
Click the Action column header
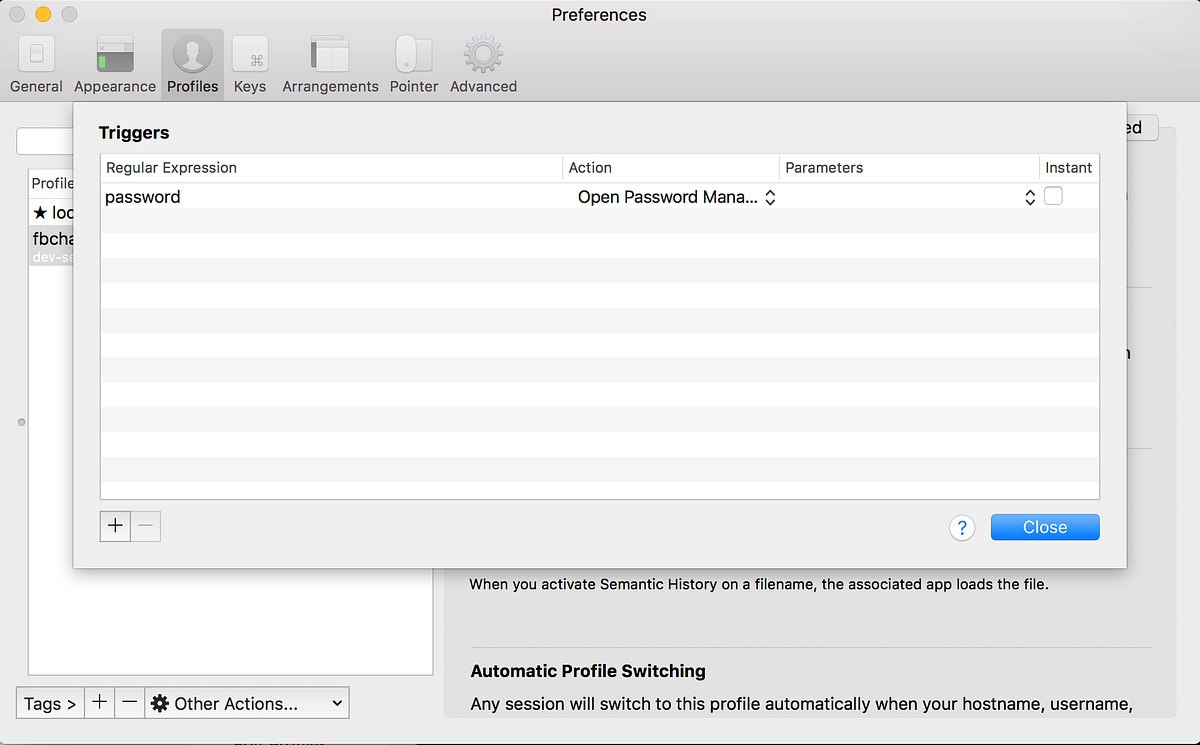pos(670,168)
